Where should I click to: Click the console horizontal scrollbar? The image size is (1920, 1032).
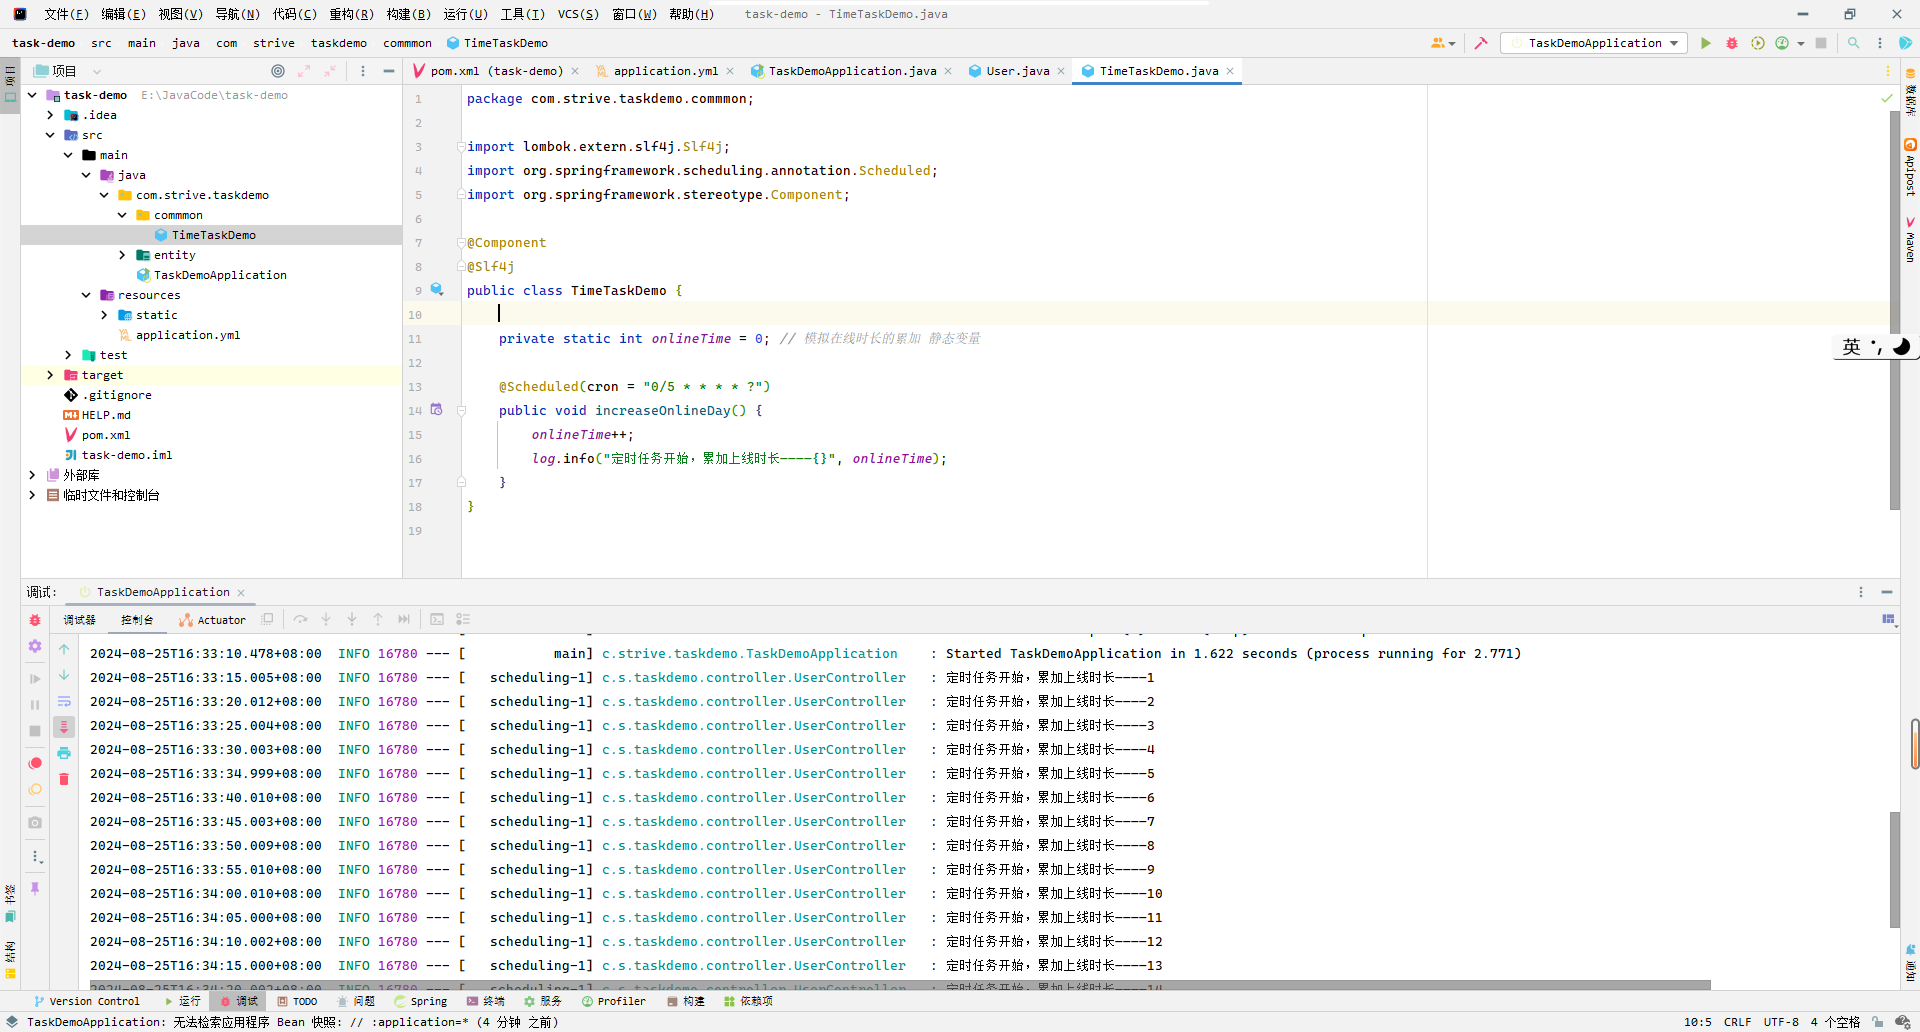pos(900,986)
